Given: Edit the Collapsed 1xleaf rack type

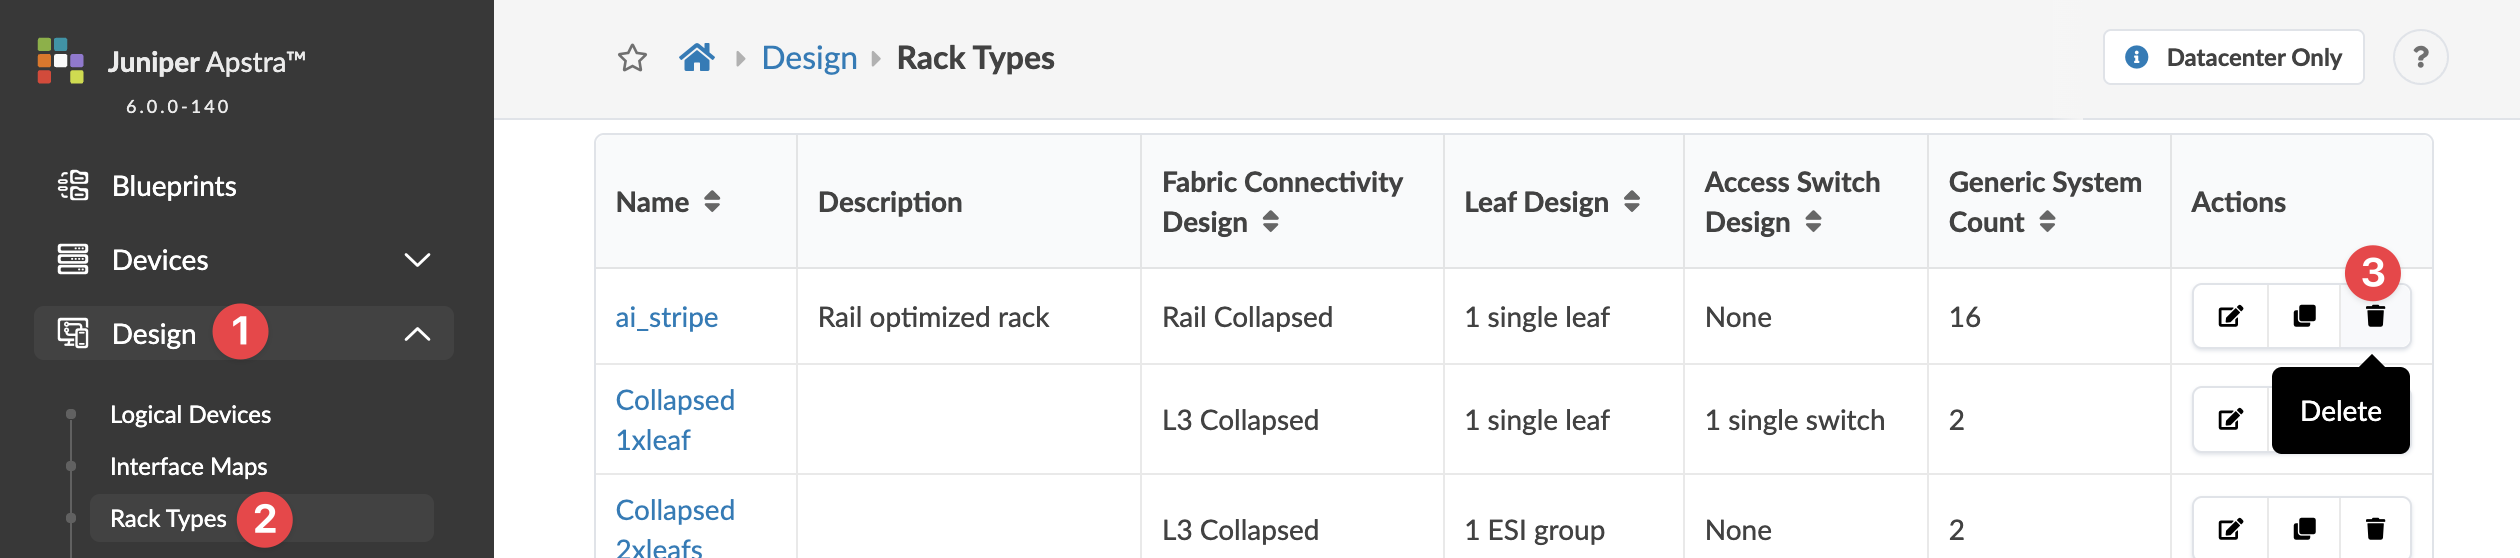Looking at the screenshot, I should tap(2230, 420).
